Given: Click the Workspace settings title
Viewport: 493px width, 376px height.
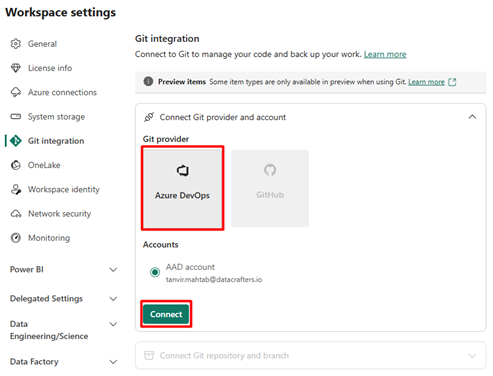Looking at the screenshot, I should 61,12.
